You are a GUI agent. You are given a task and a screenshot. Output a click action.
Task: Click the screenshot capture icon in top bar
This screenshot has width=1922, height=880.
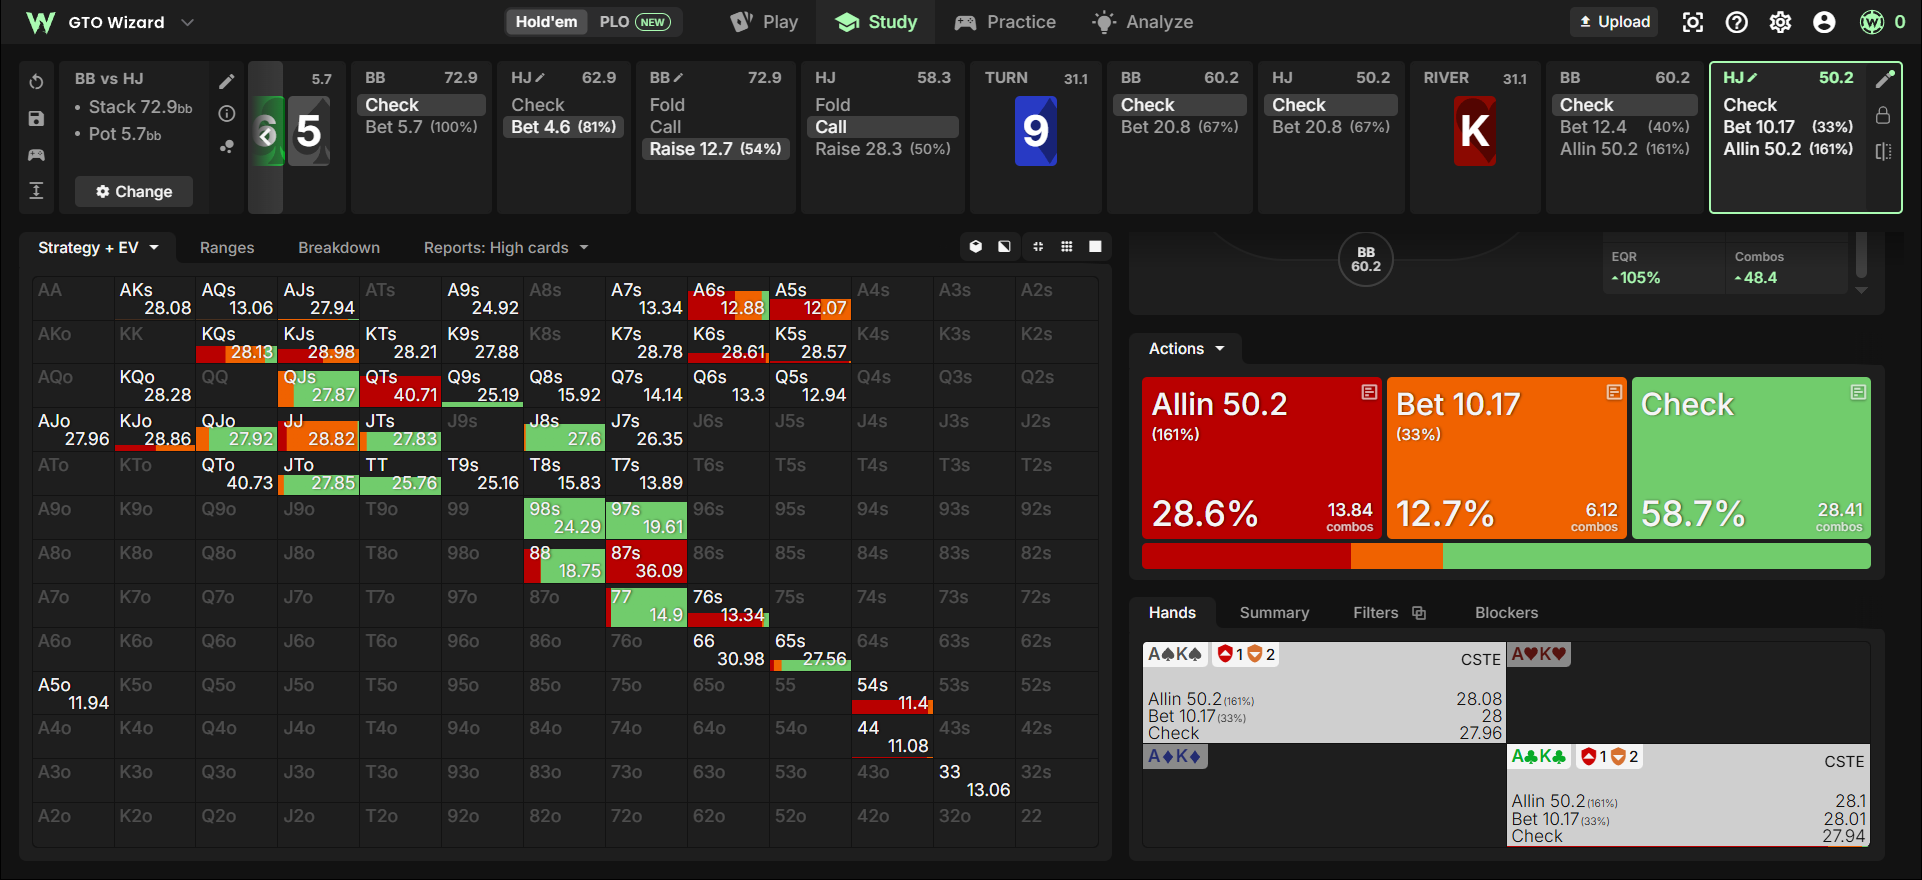point(1693,22)
